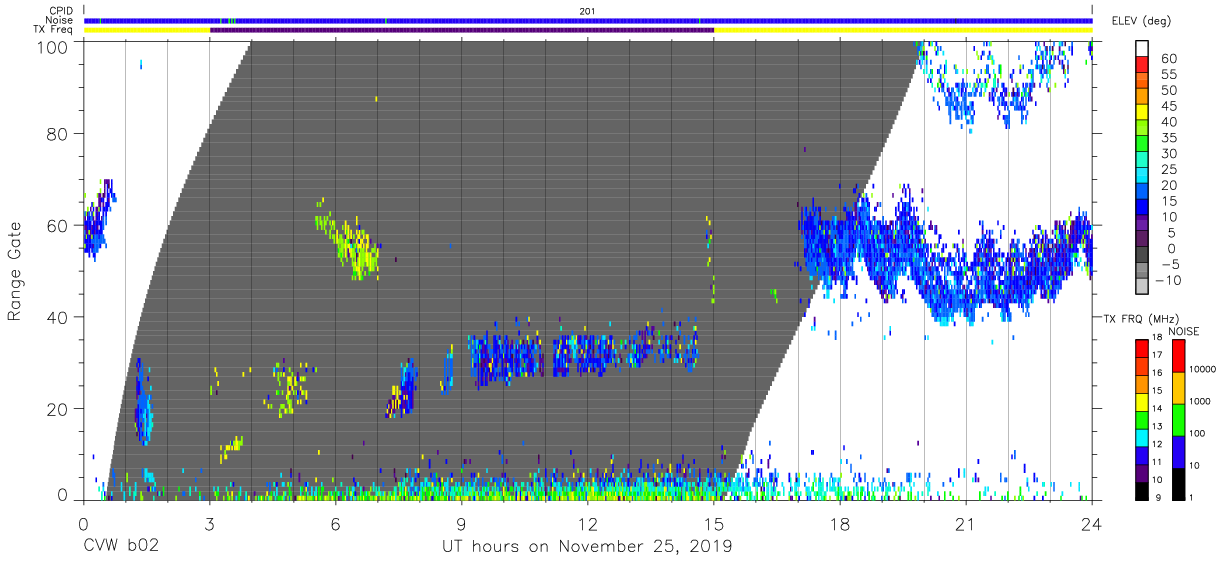The width and height of the screenshot is (1228, 567).
Task: Click the blue Noise bar at the top
Action: tap(588, 20)
